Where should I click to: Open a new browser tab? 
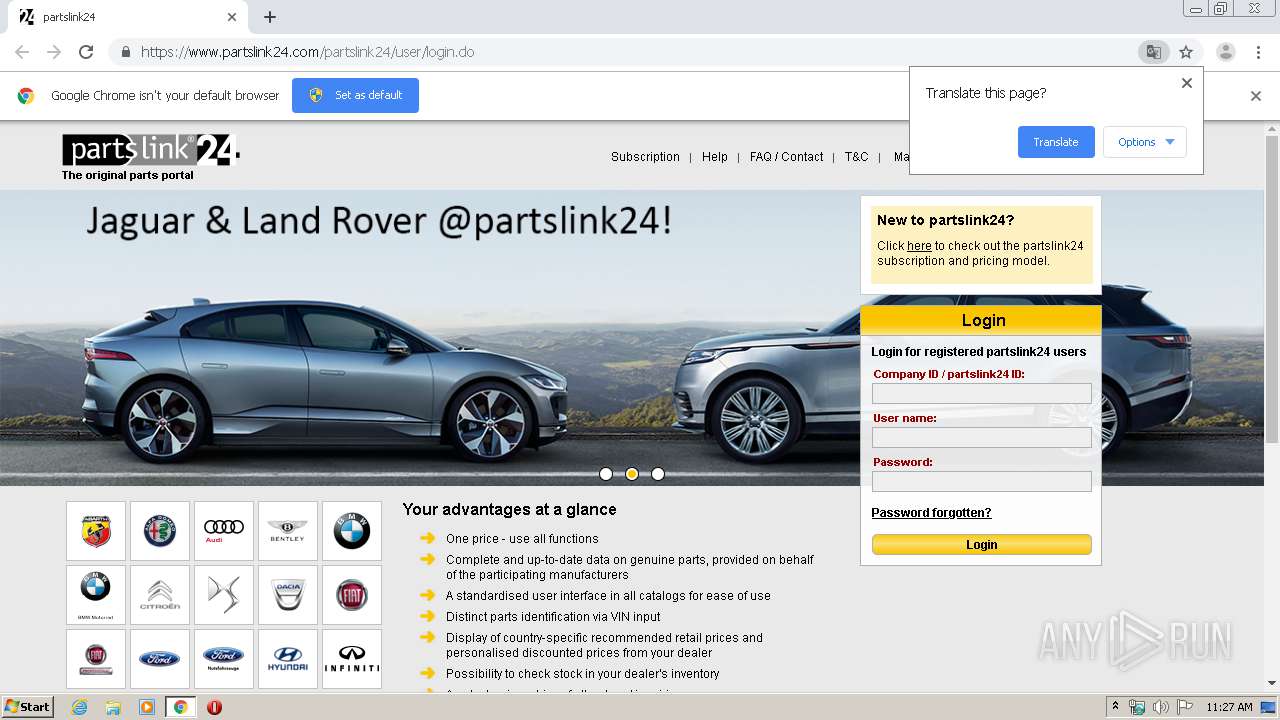coord(270,17)
